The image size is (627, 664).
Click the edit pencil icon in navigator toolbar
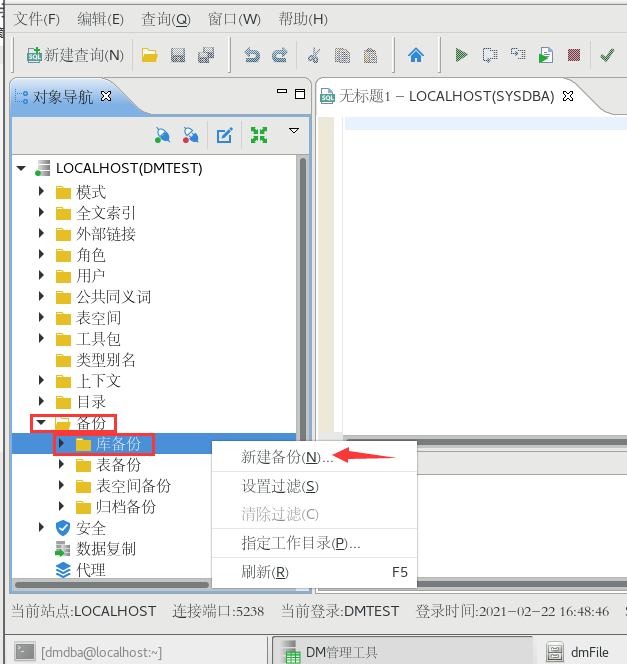224,135
